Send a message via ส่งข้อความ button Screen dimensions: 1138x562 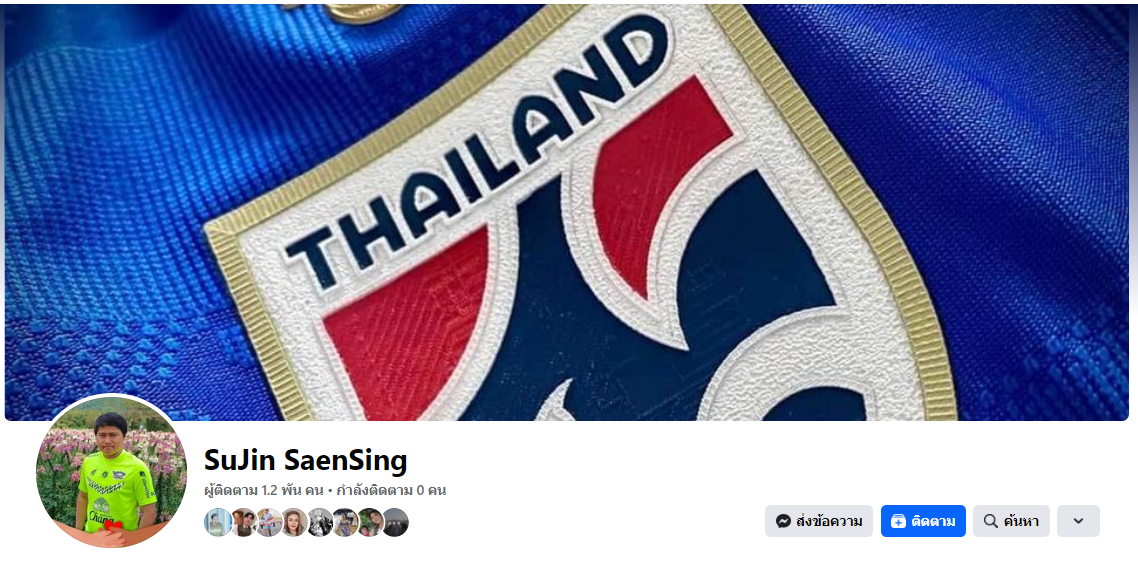coord(819,521)
